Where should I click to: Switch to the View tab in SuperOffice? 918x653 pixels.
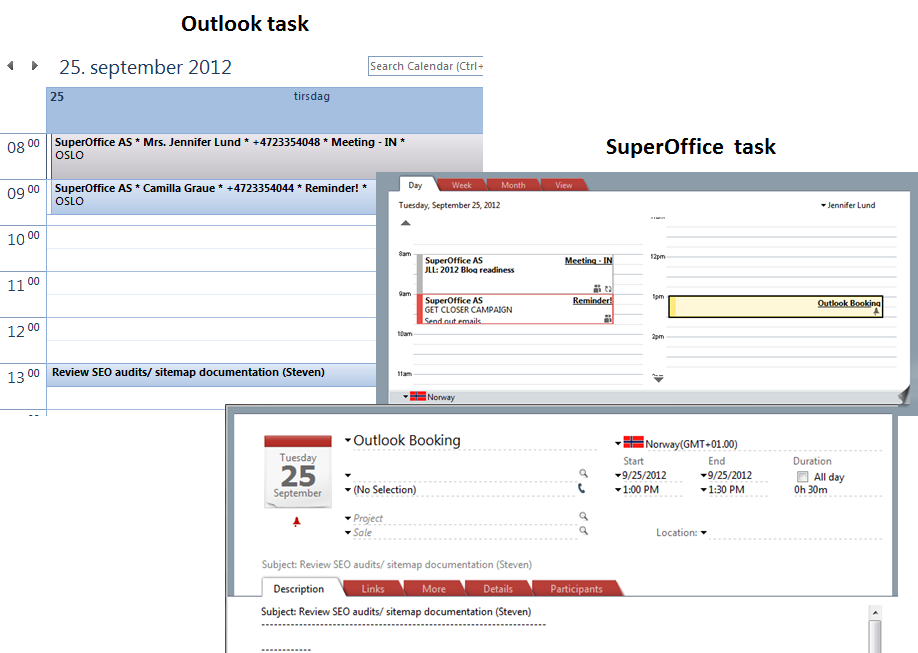(563, 185)
